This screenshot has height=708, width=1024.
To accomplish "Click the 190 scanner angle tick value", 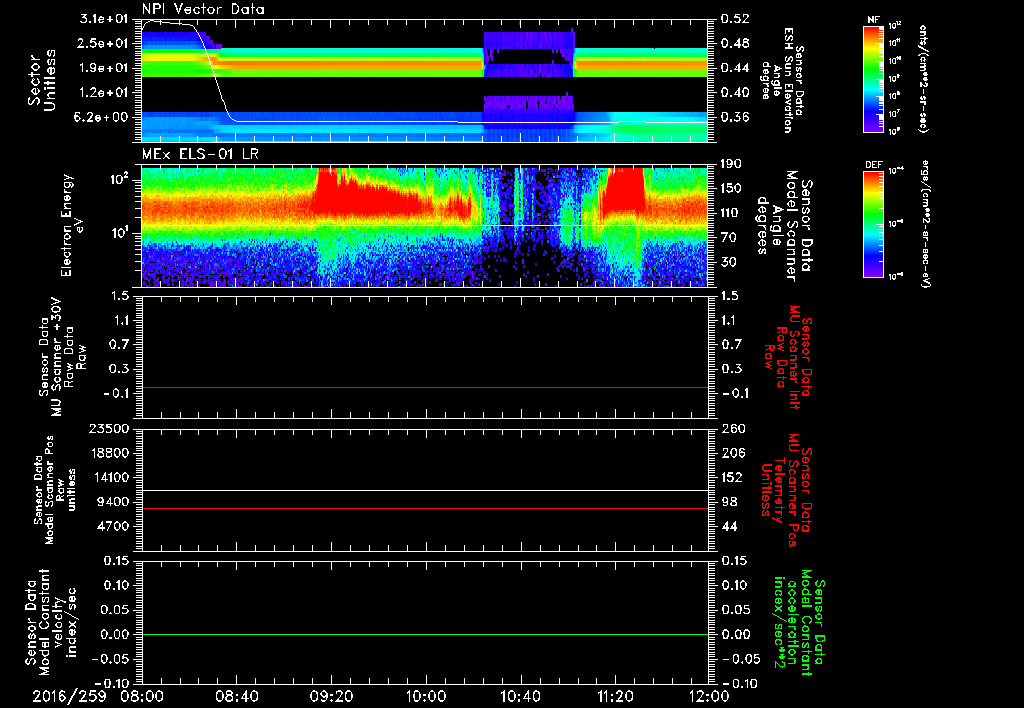I will pos(733,164).
